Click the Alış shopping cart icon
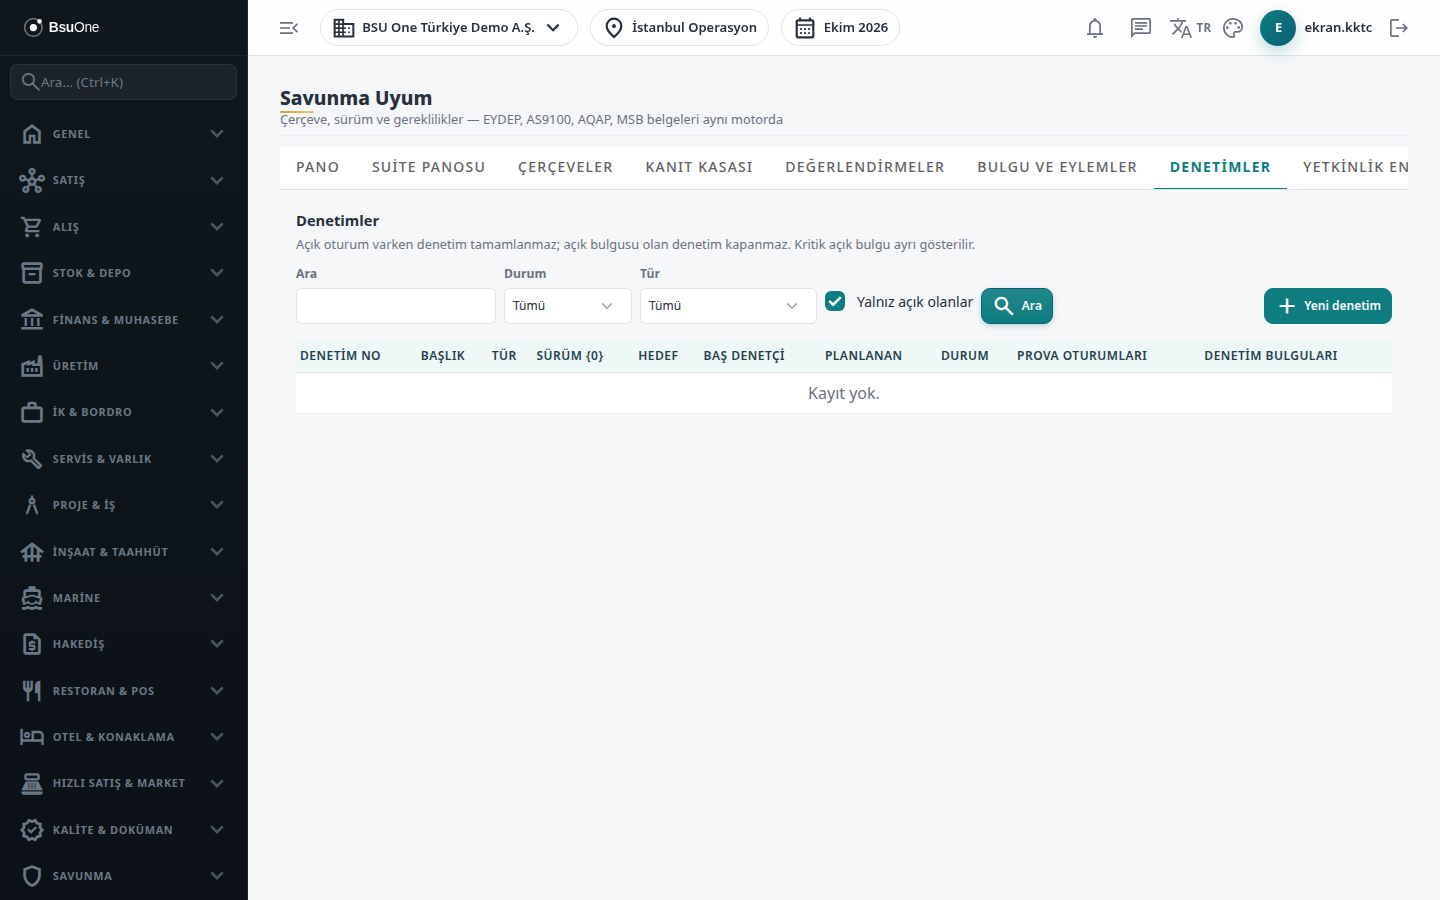Screen dimensions: 1440x900 tap(32, 227)
